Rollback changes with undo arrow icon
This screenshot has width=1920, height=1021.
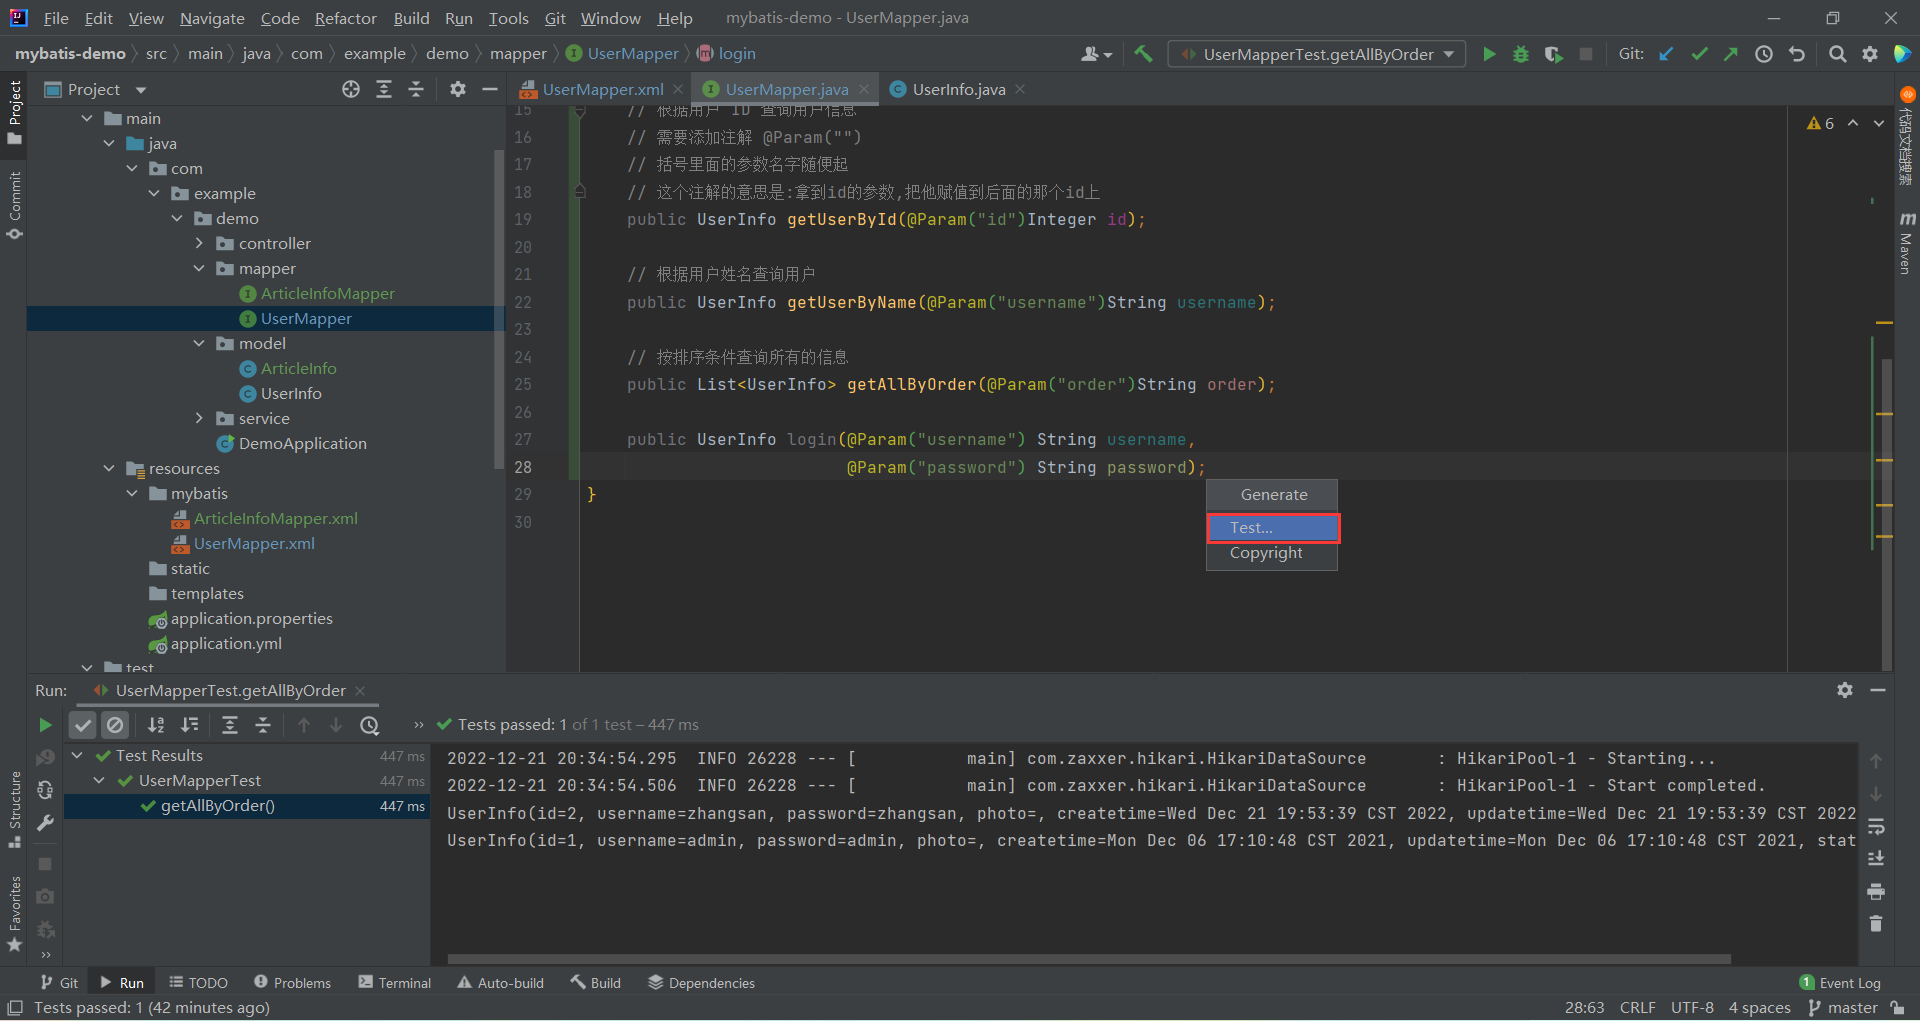click(1797, 54)
